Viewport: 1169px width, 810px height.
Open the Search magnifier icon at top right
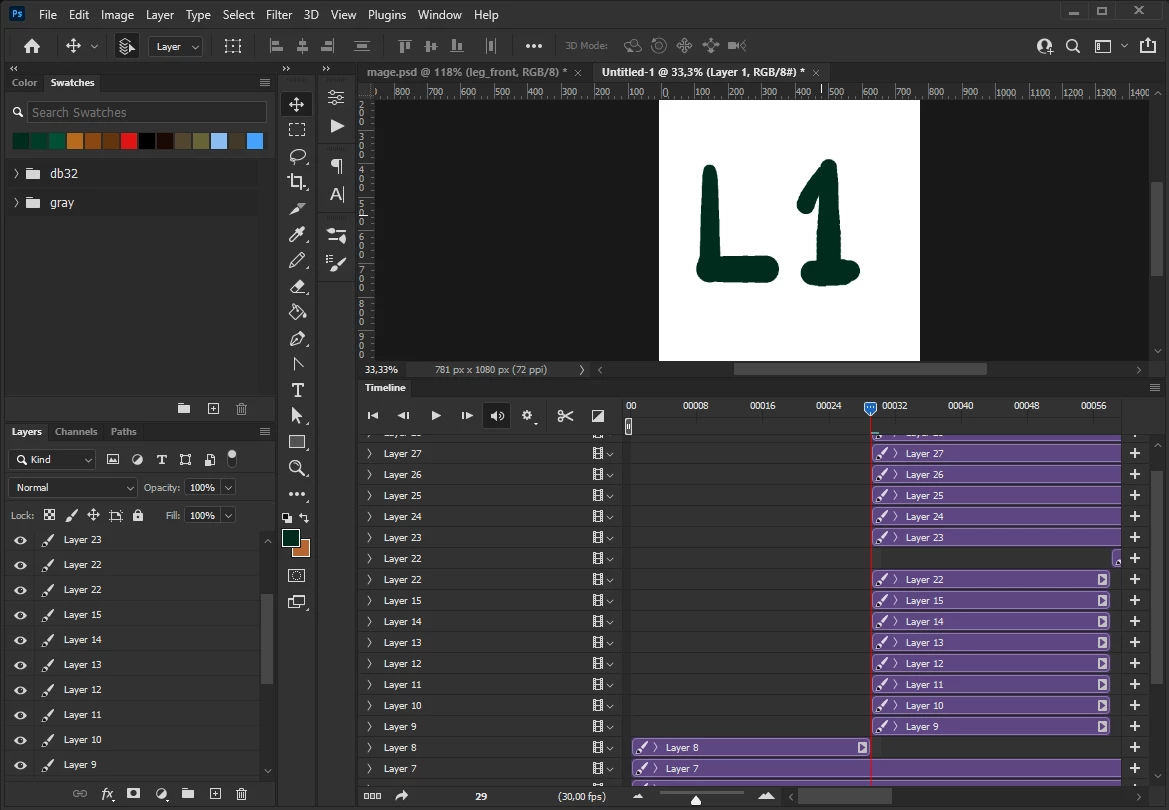point(1073,46)
